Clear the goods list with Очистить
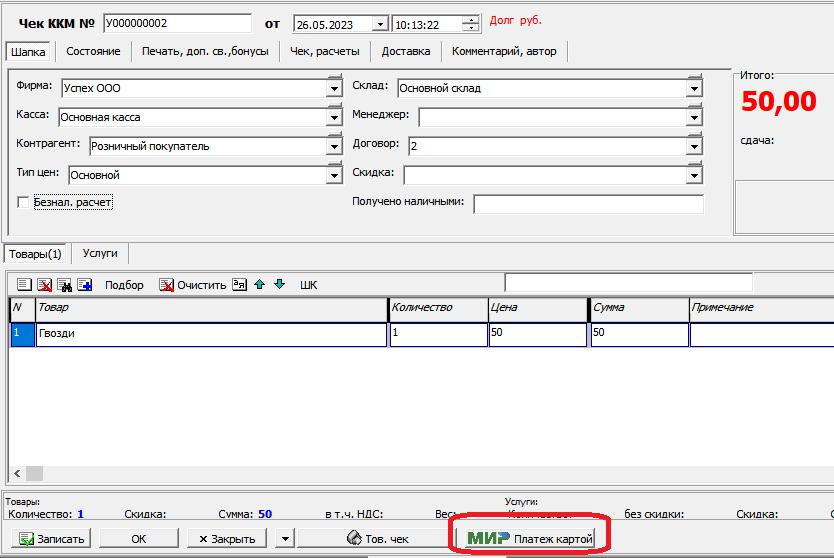This screenshot has height=558, width=834. (193, 285)
